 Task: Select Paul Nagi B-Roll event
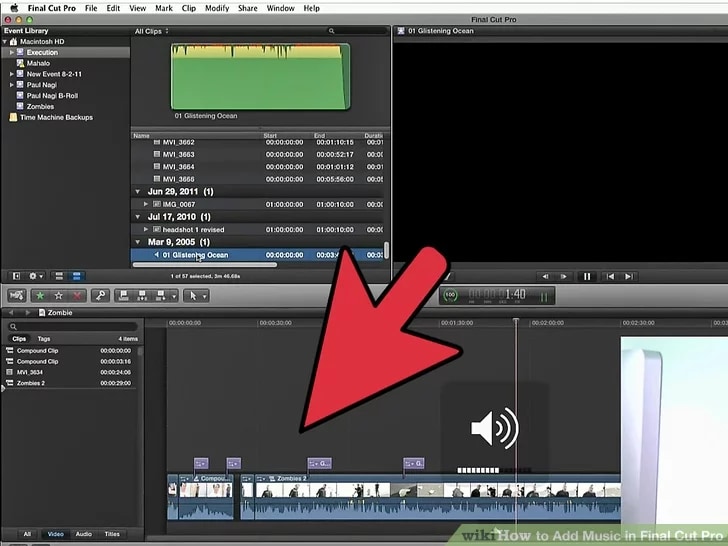52,96
